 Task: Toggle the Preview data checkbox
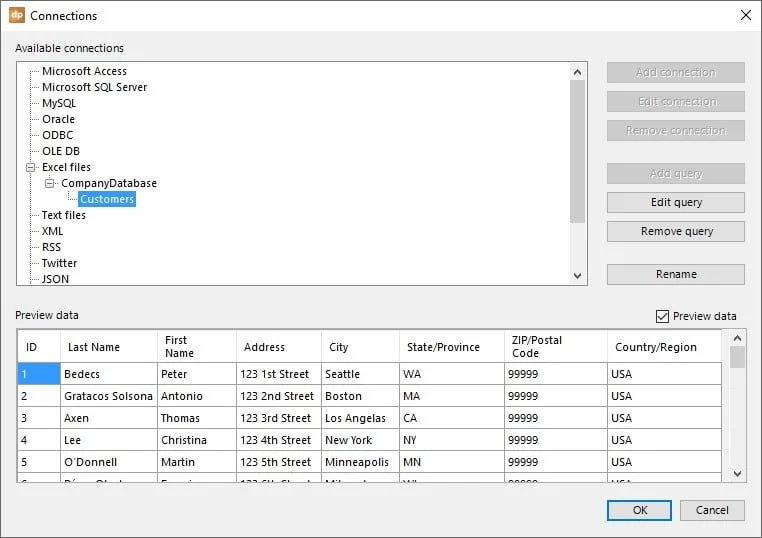click(x=662, y=316)
